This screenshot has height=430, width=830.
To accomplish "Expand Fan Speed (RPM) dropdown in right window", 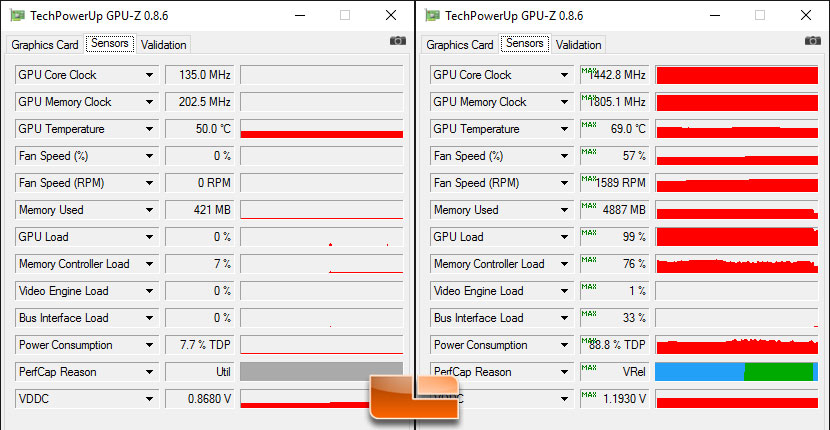I will coord(565,183).
